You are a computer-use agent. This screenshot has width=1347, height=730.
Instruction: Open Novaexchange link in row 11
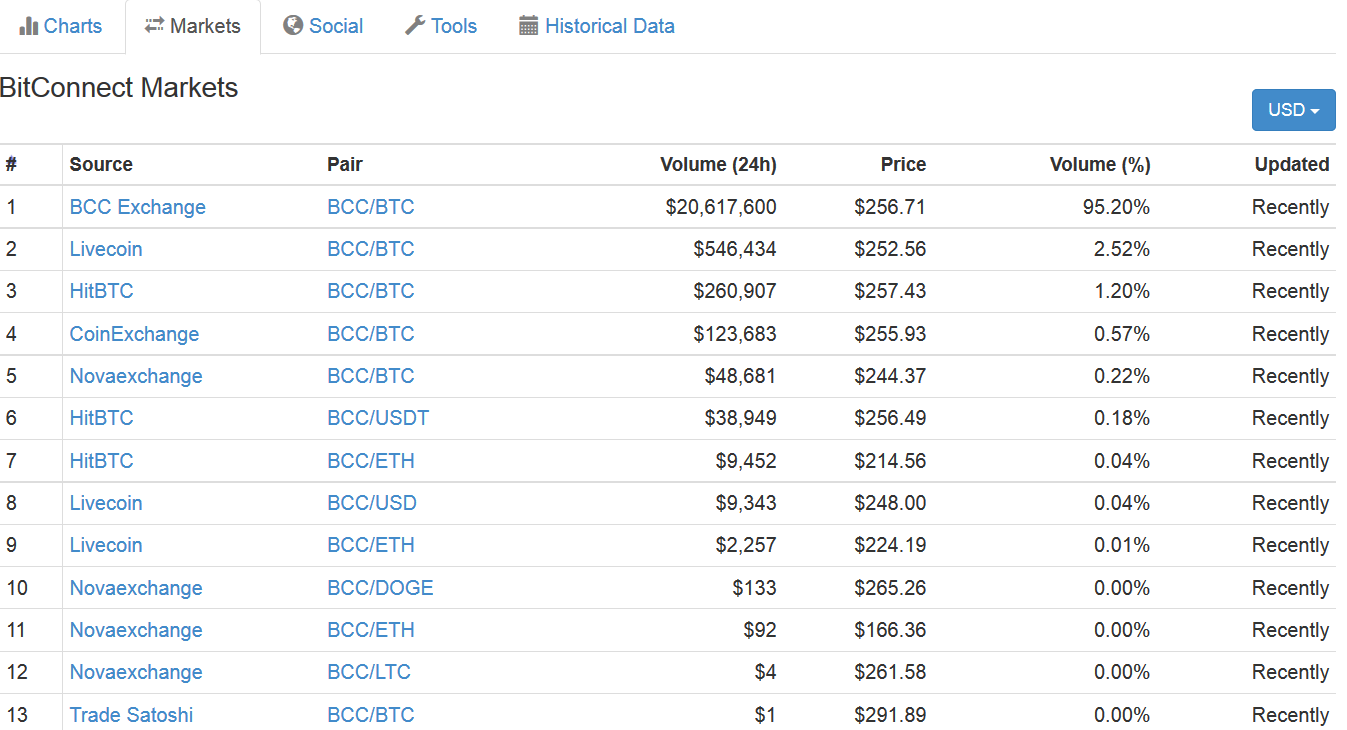136,630
